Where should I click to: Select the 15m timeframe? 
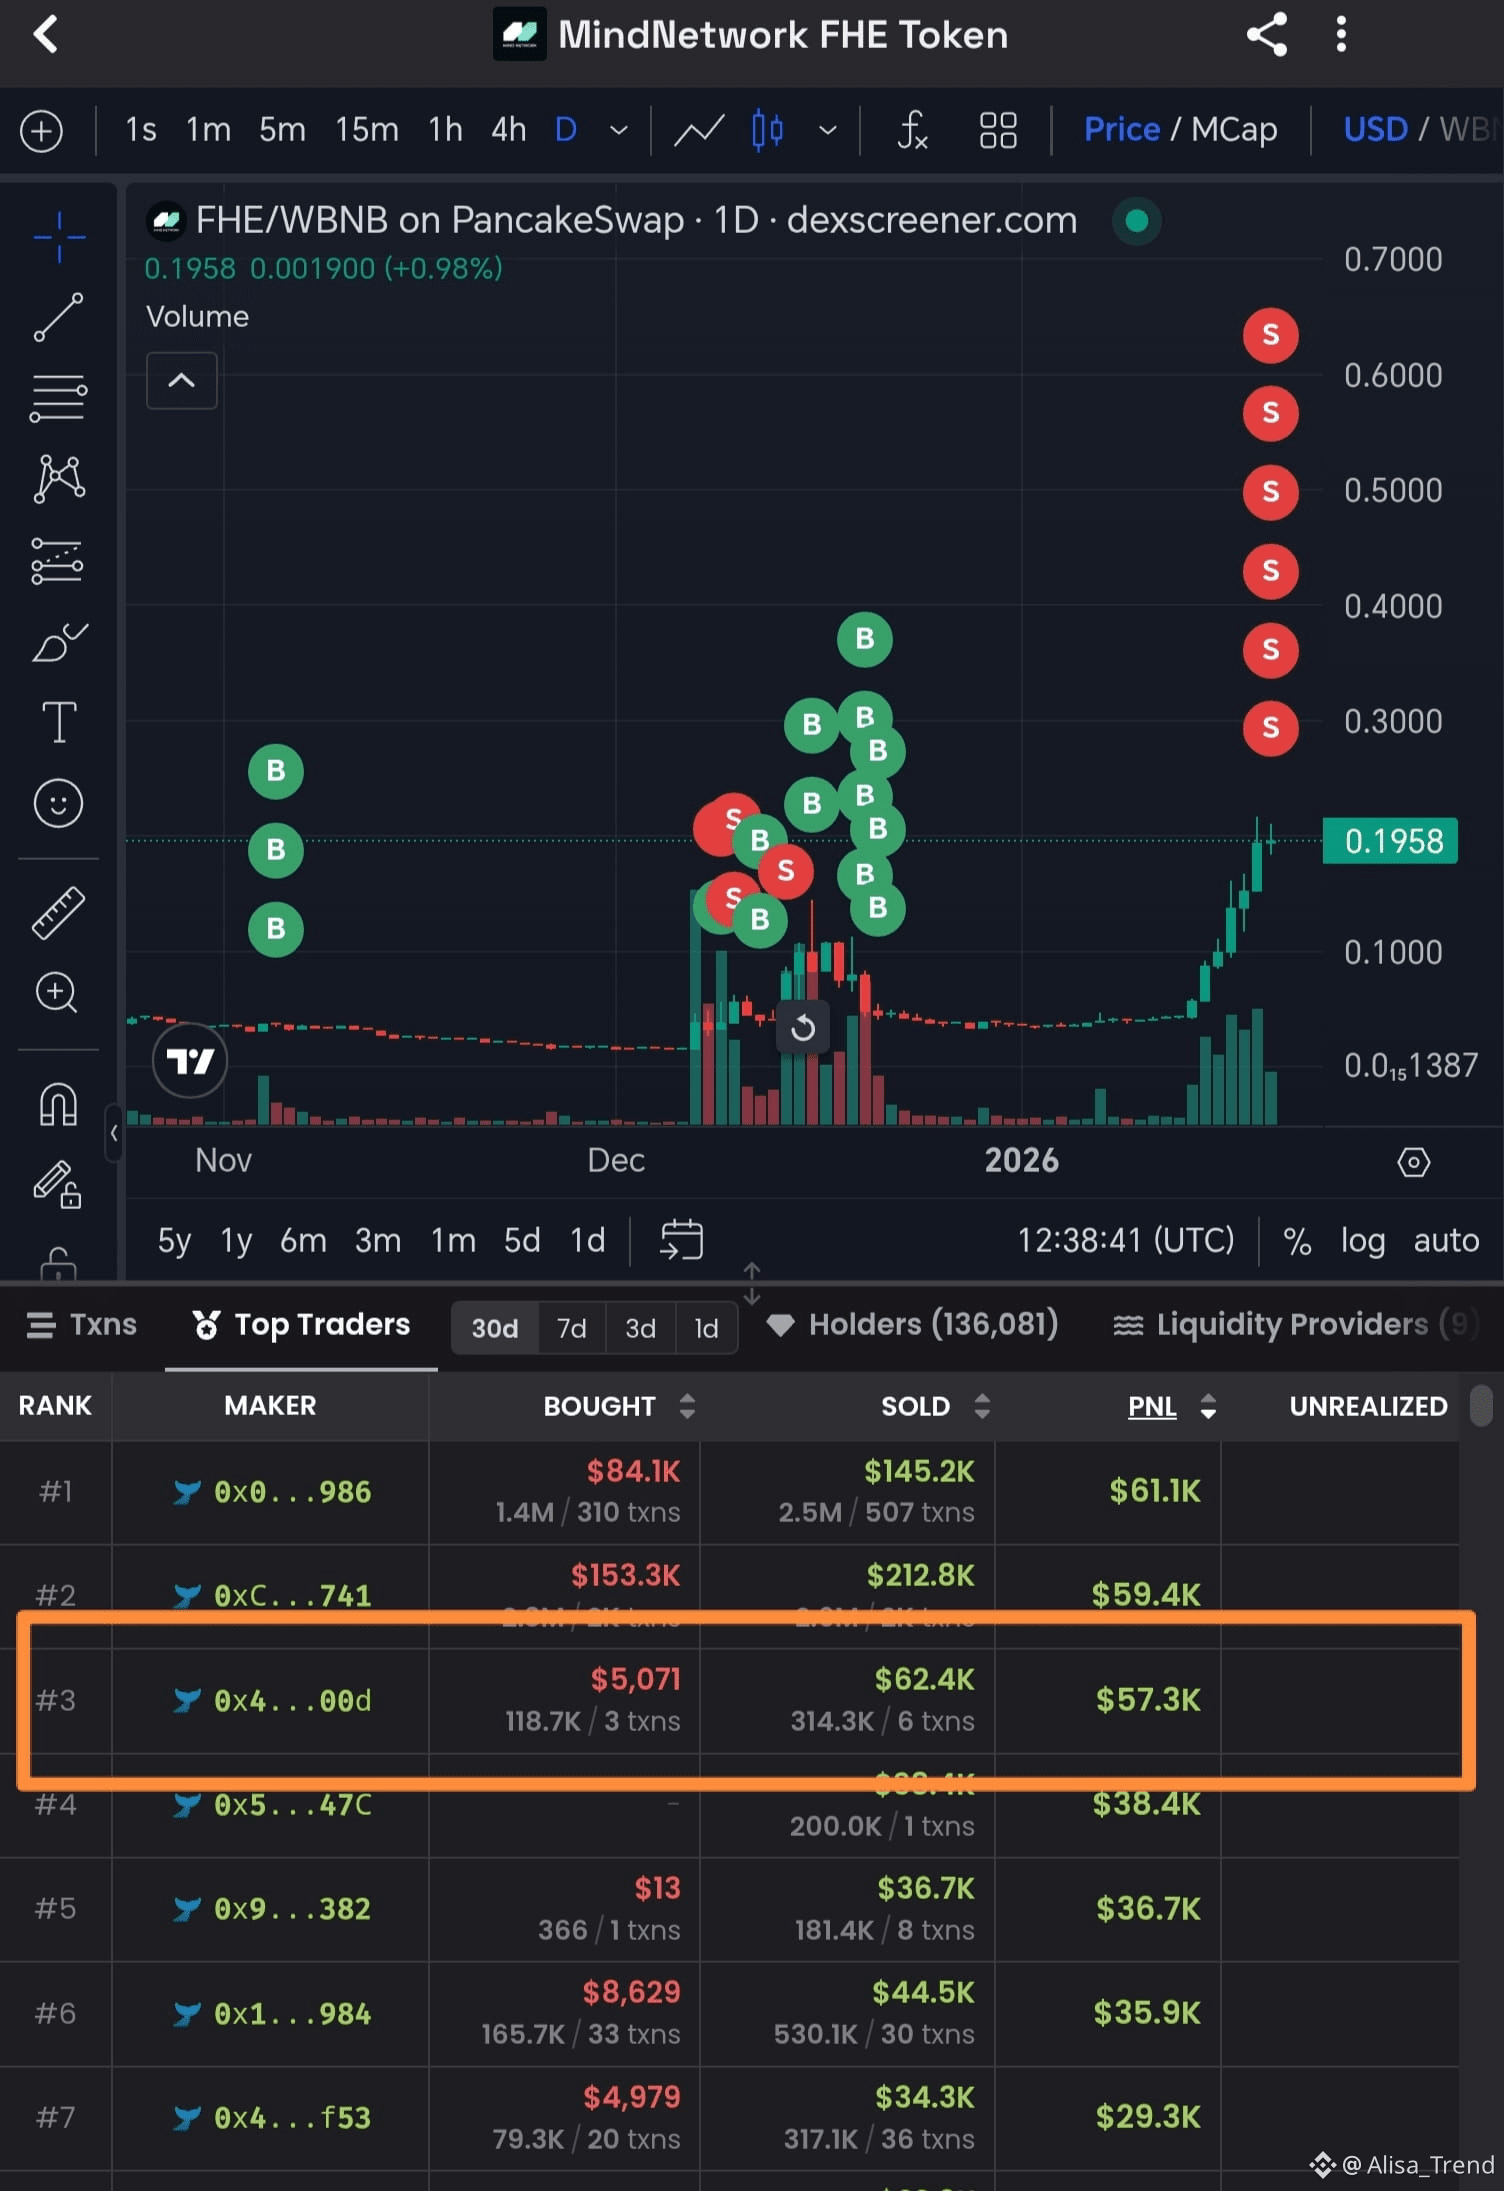[x=367, y=130]
